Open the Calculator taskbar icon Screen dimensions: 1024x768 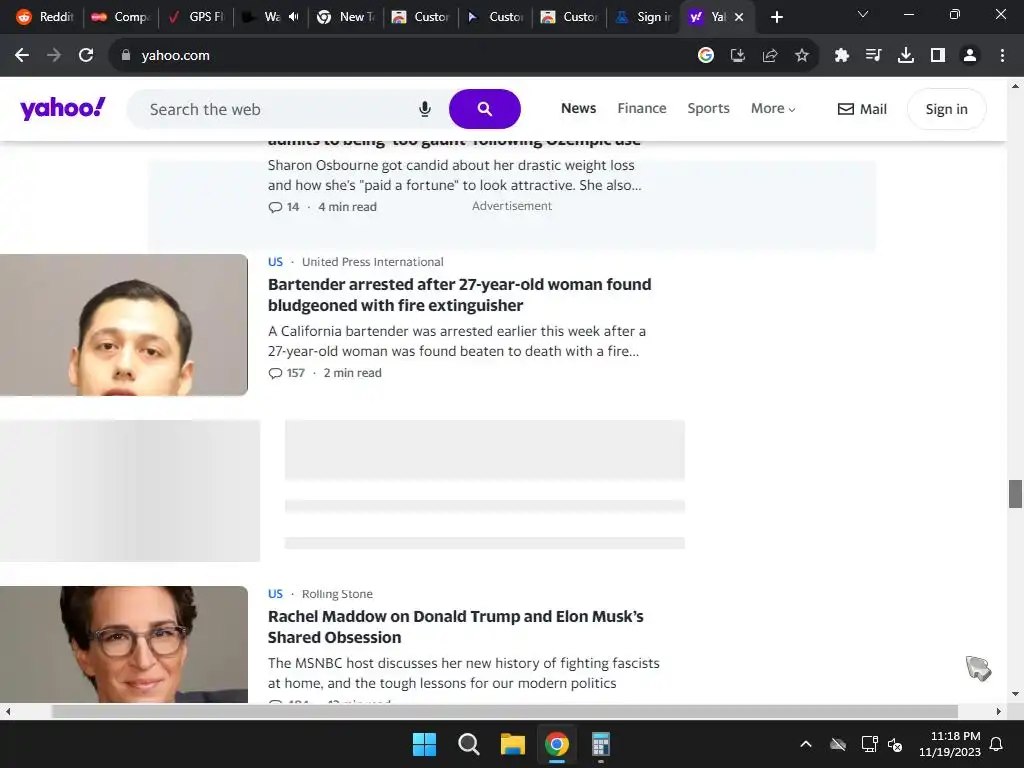point(600,744)
